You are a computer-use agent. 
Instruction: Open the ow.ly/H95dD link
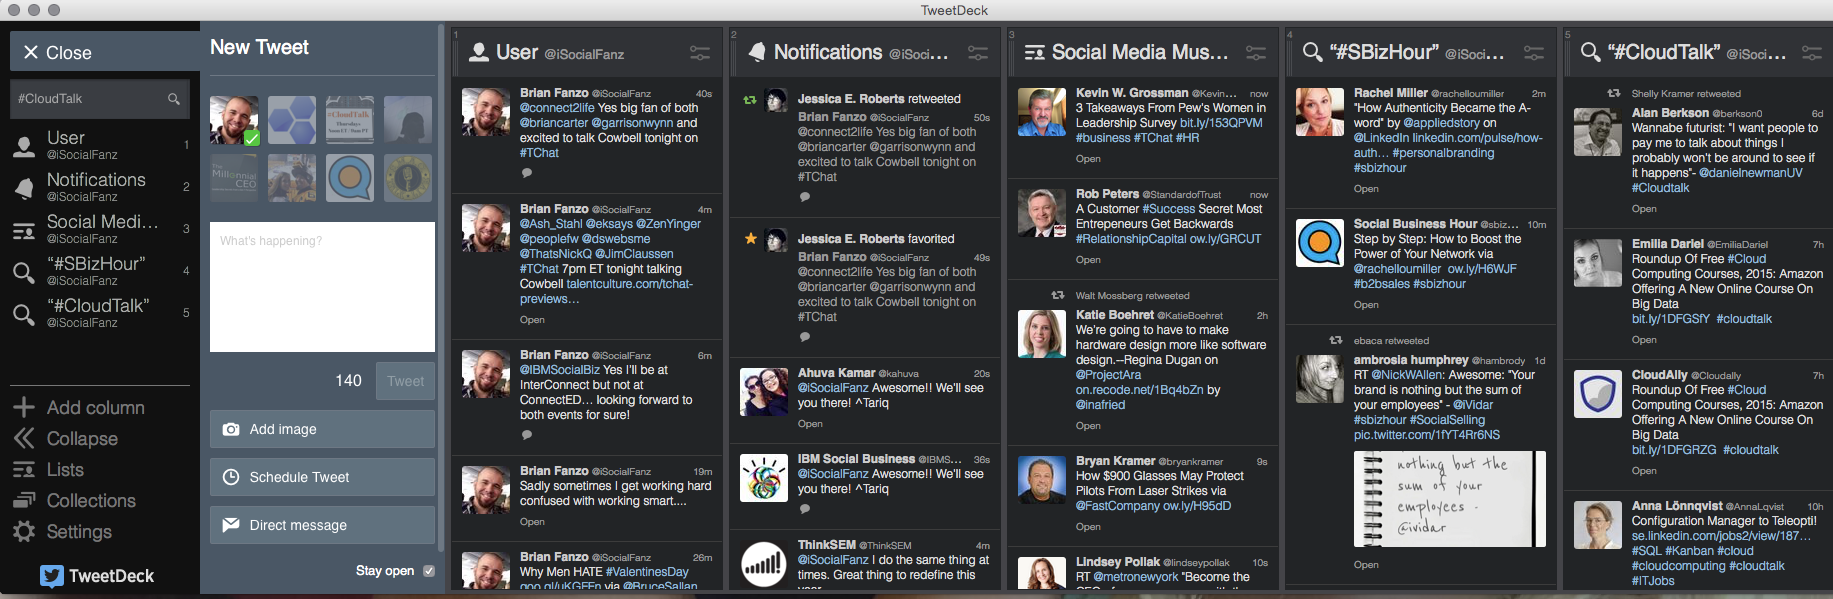(x=1197, y=506)
